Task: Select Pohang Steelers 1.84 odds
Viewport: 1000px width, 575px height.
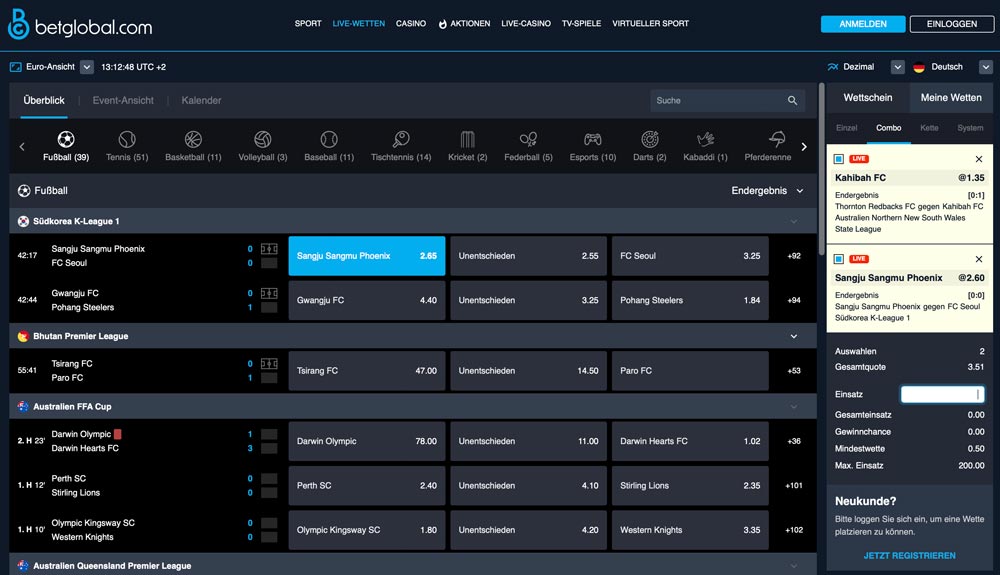Action: pos(690,300)
